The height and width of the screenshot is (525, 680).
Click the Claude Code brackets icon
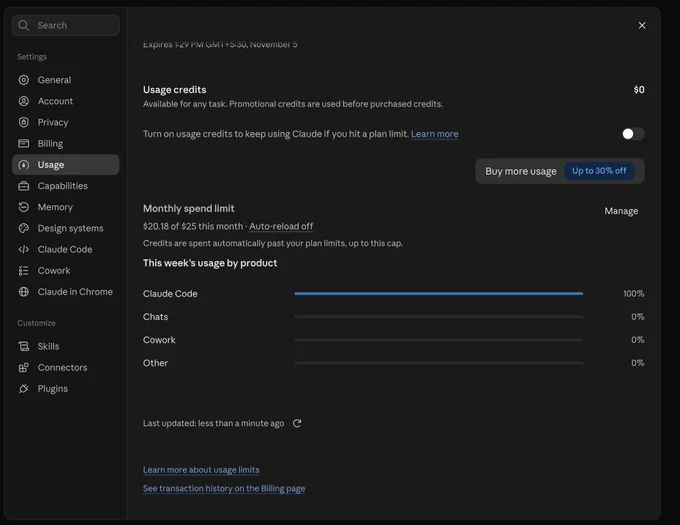point(24,249)
